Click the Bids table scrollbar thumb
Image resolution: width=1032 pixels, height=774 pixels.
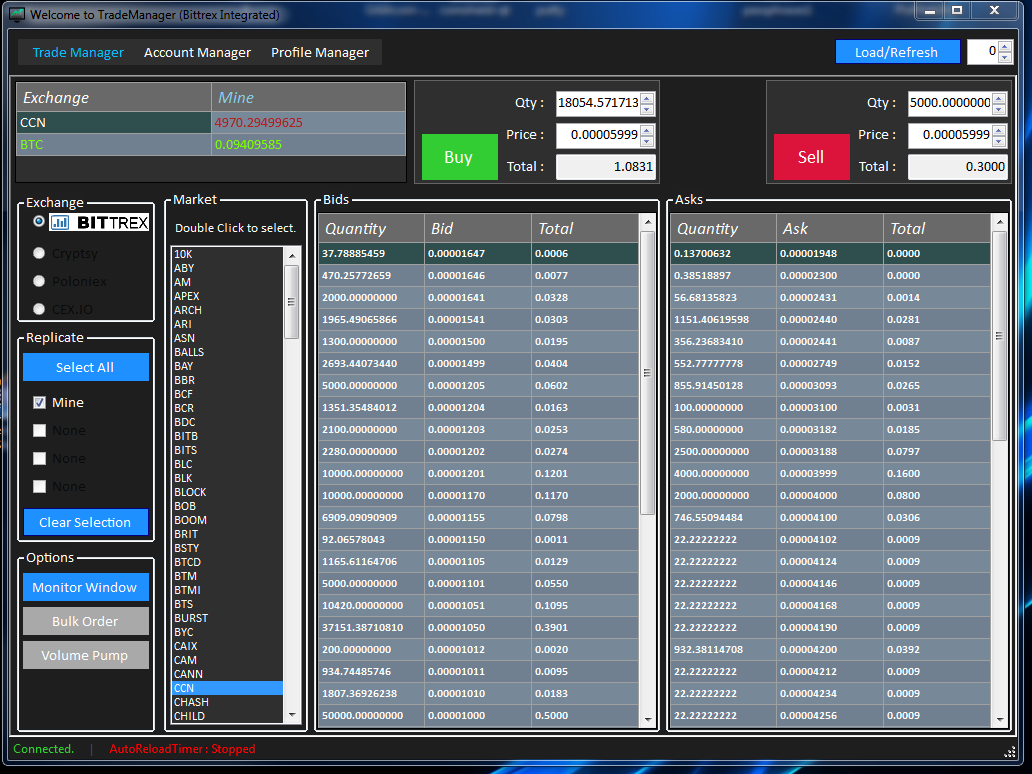click(x=648, y=373)
